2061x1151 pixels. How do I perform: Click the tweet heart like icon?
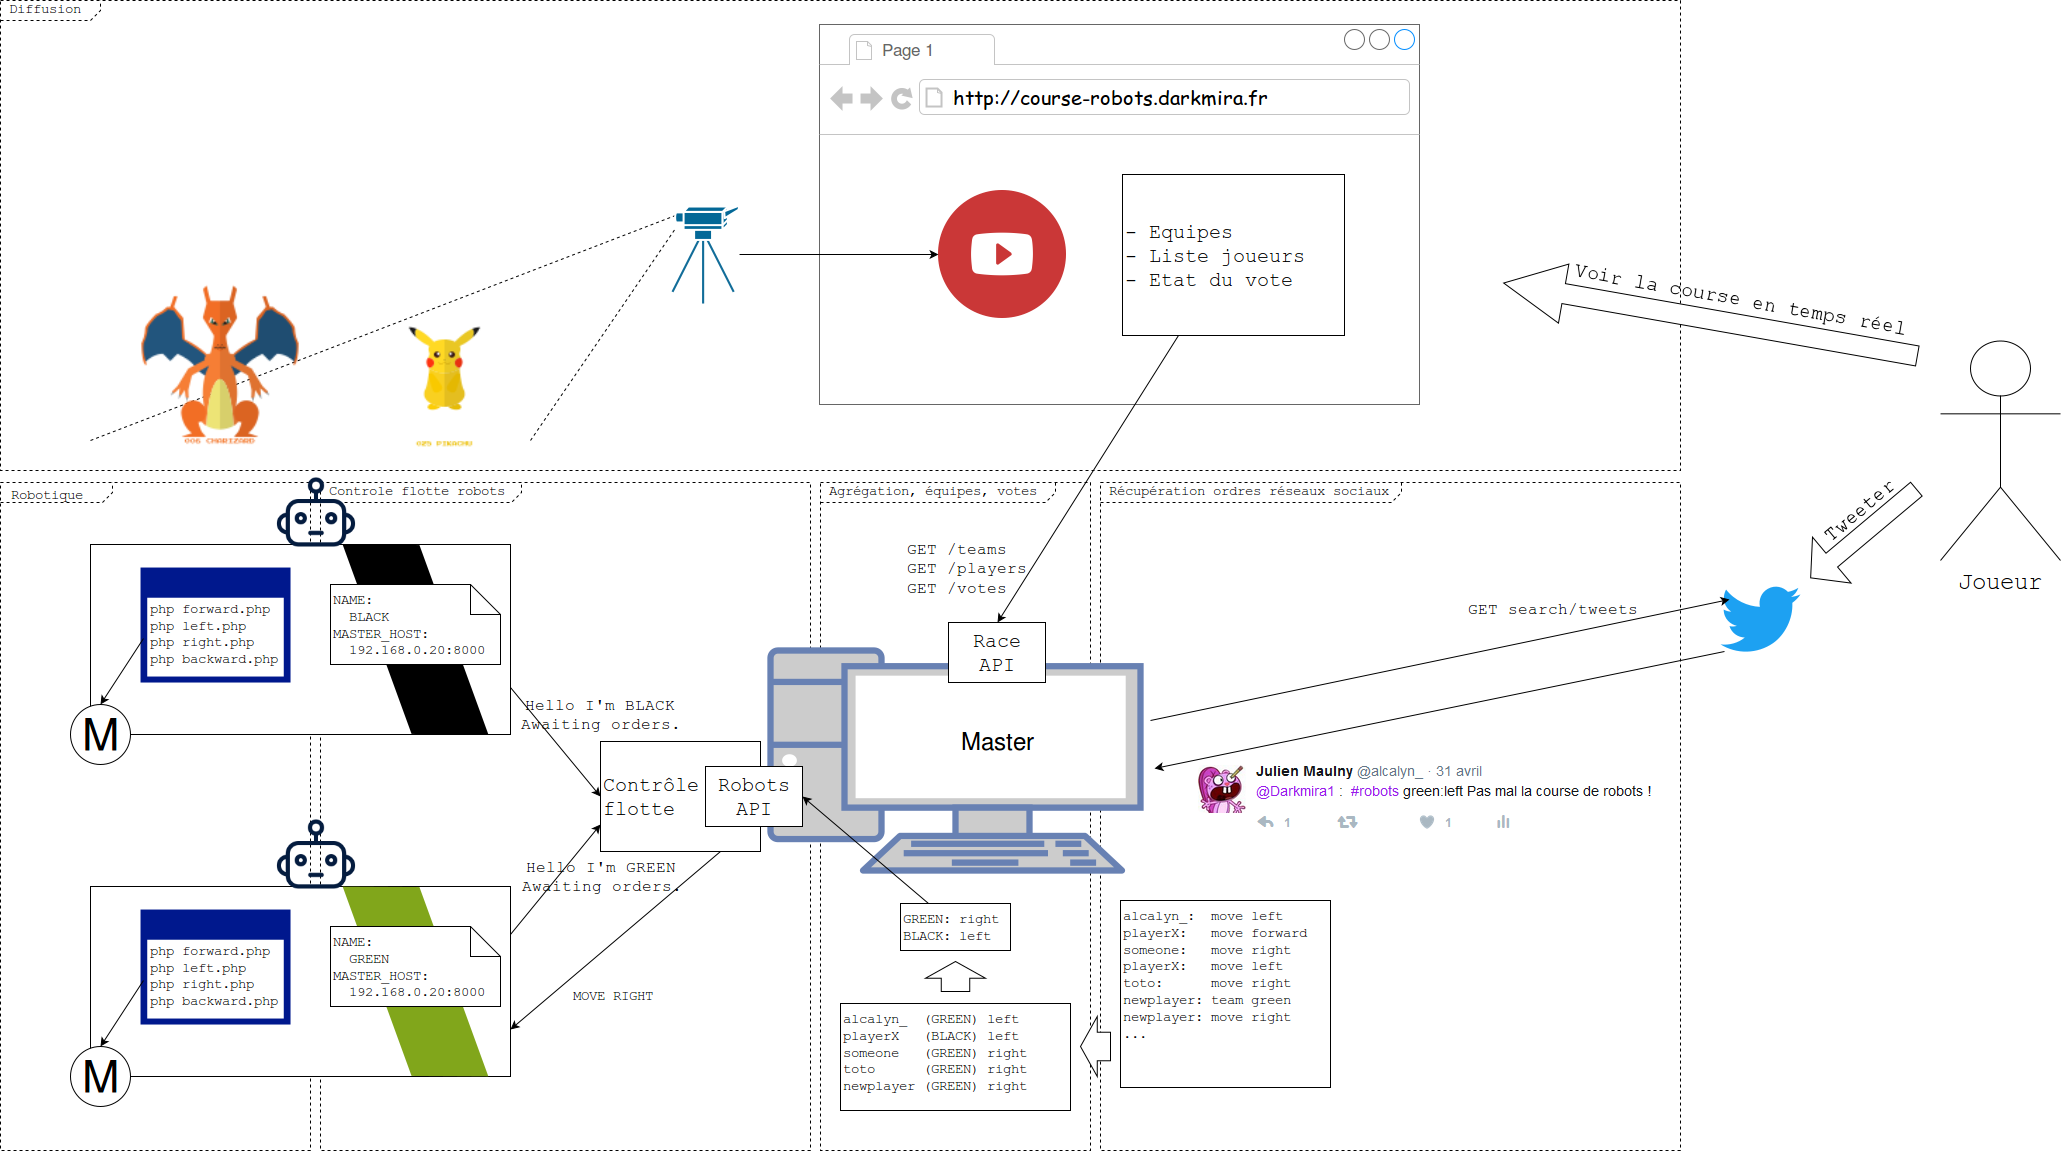(1427, 822)
